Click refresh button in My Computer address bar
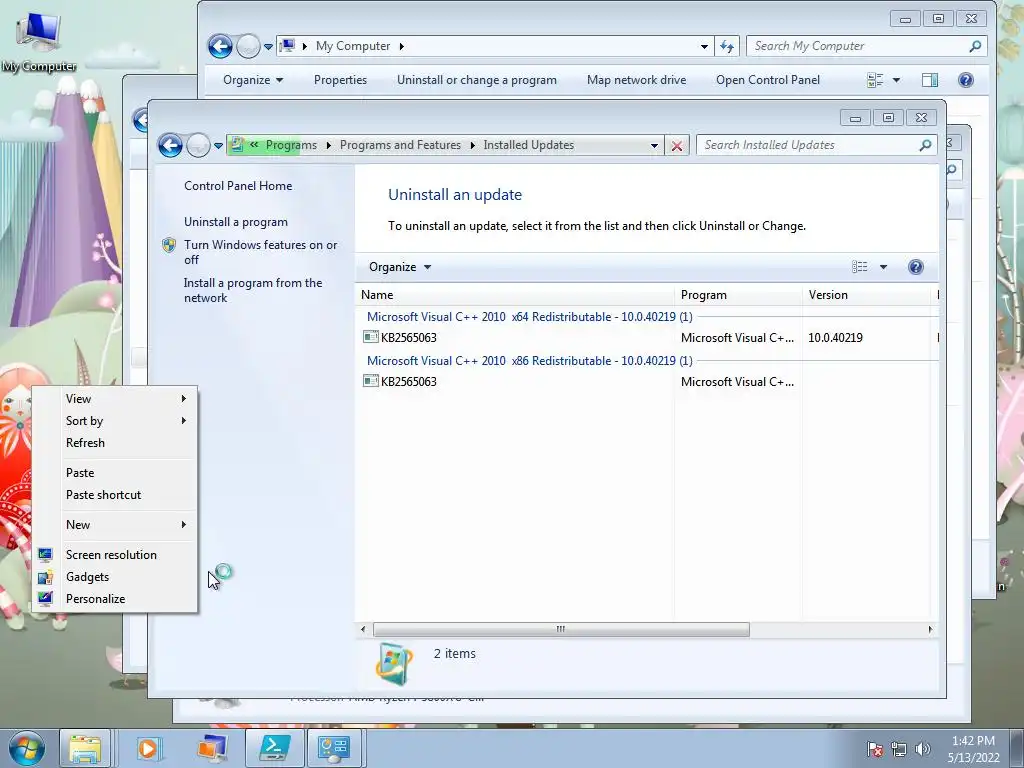 (727, 46)
